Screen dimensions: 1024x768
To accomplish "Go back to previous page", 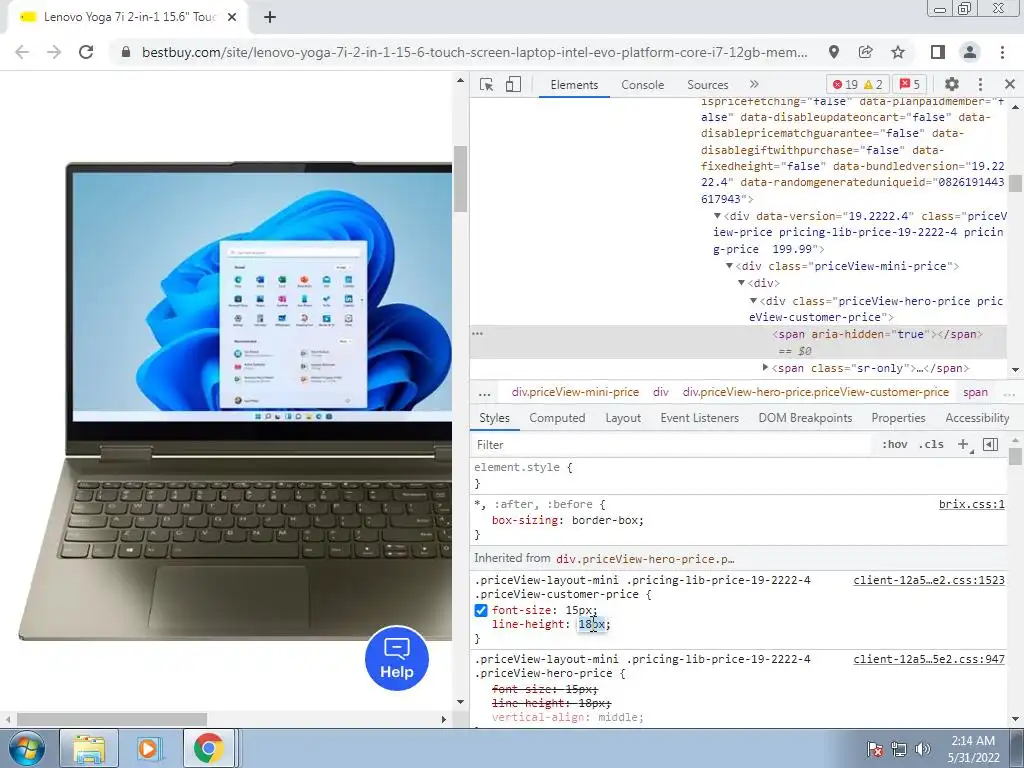I will point(22,52).
